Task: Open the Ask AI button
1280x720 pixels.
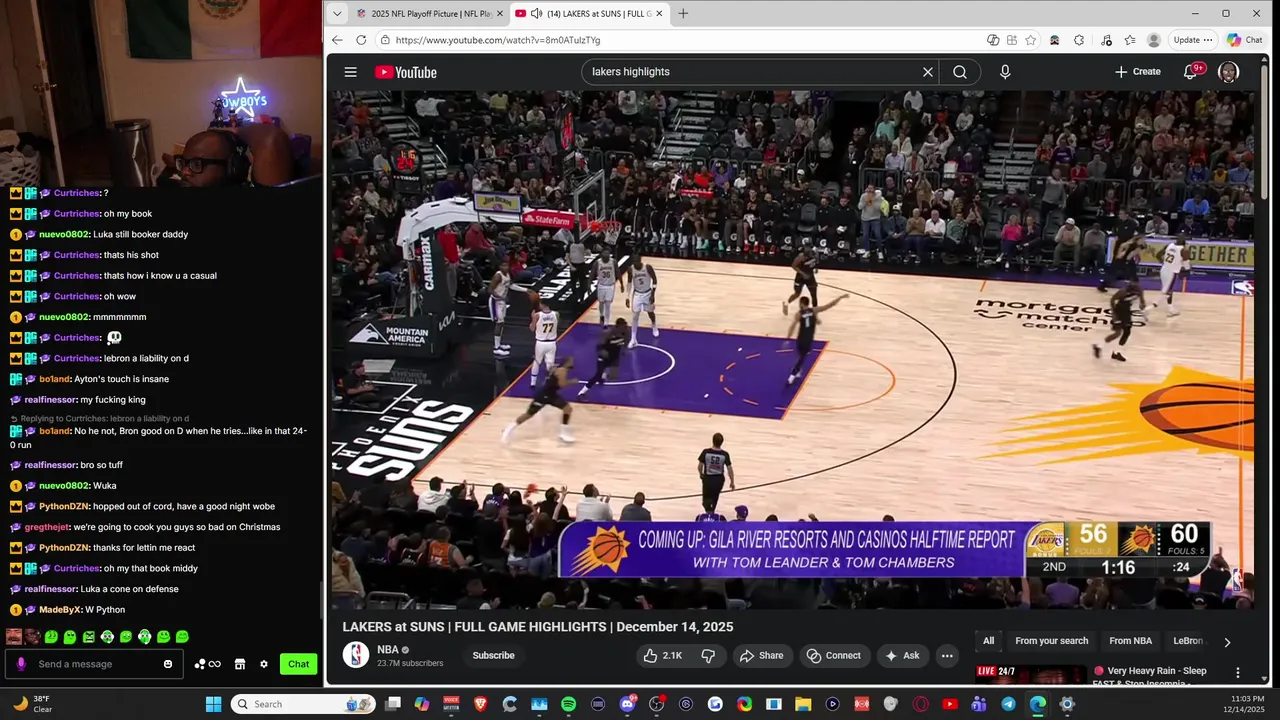Action: coord(902,656)
